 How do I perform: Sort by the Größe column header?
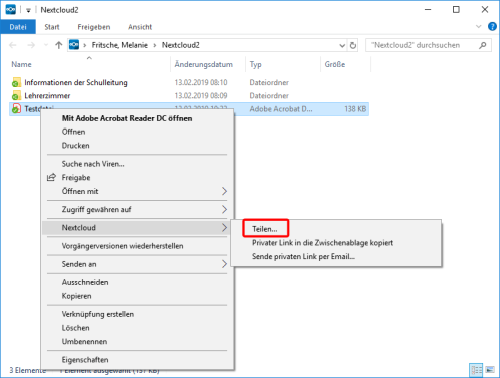(335, 64)
